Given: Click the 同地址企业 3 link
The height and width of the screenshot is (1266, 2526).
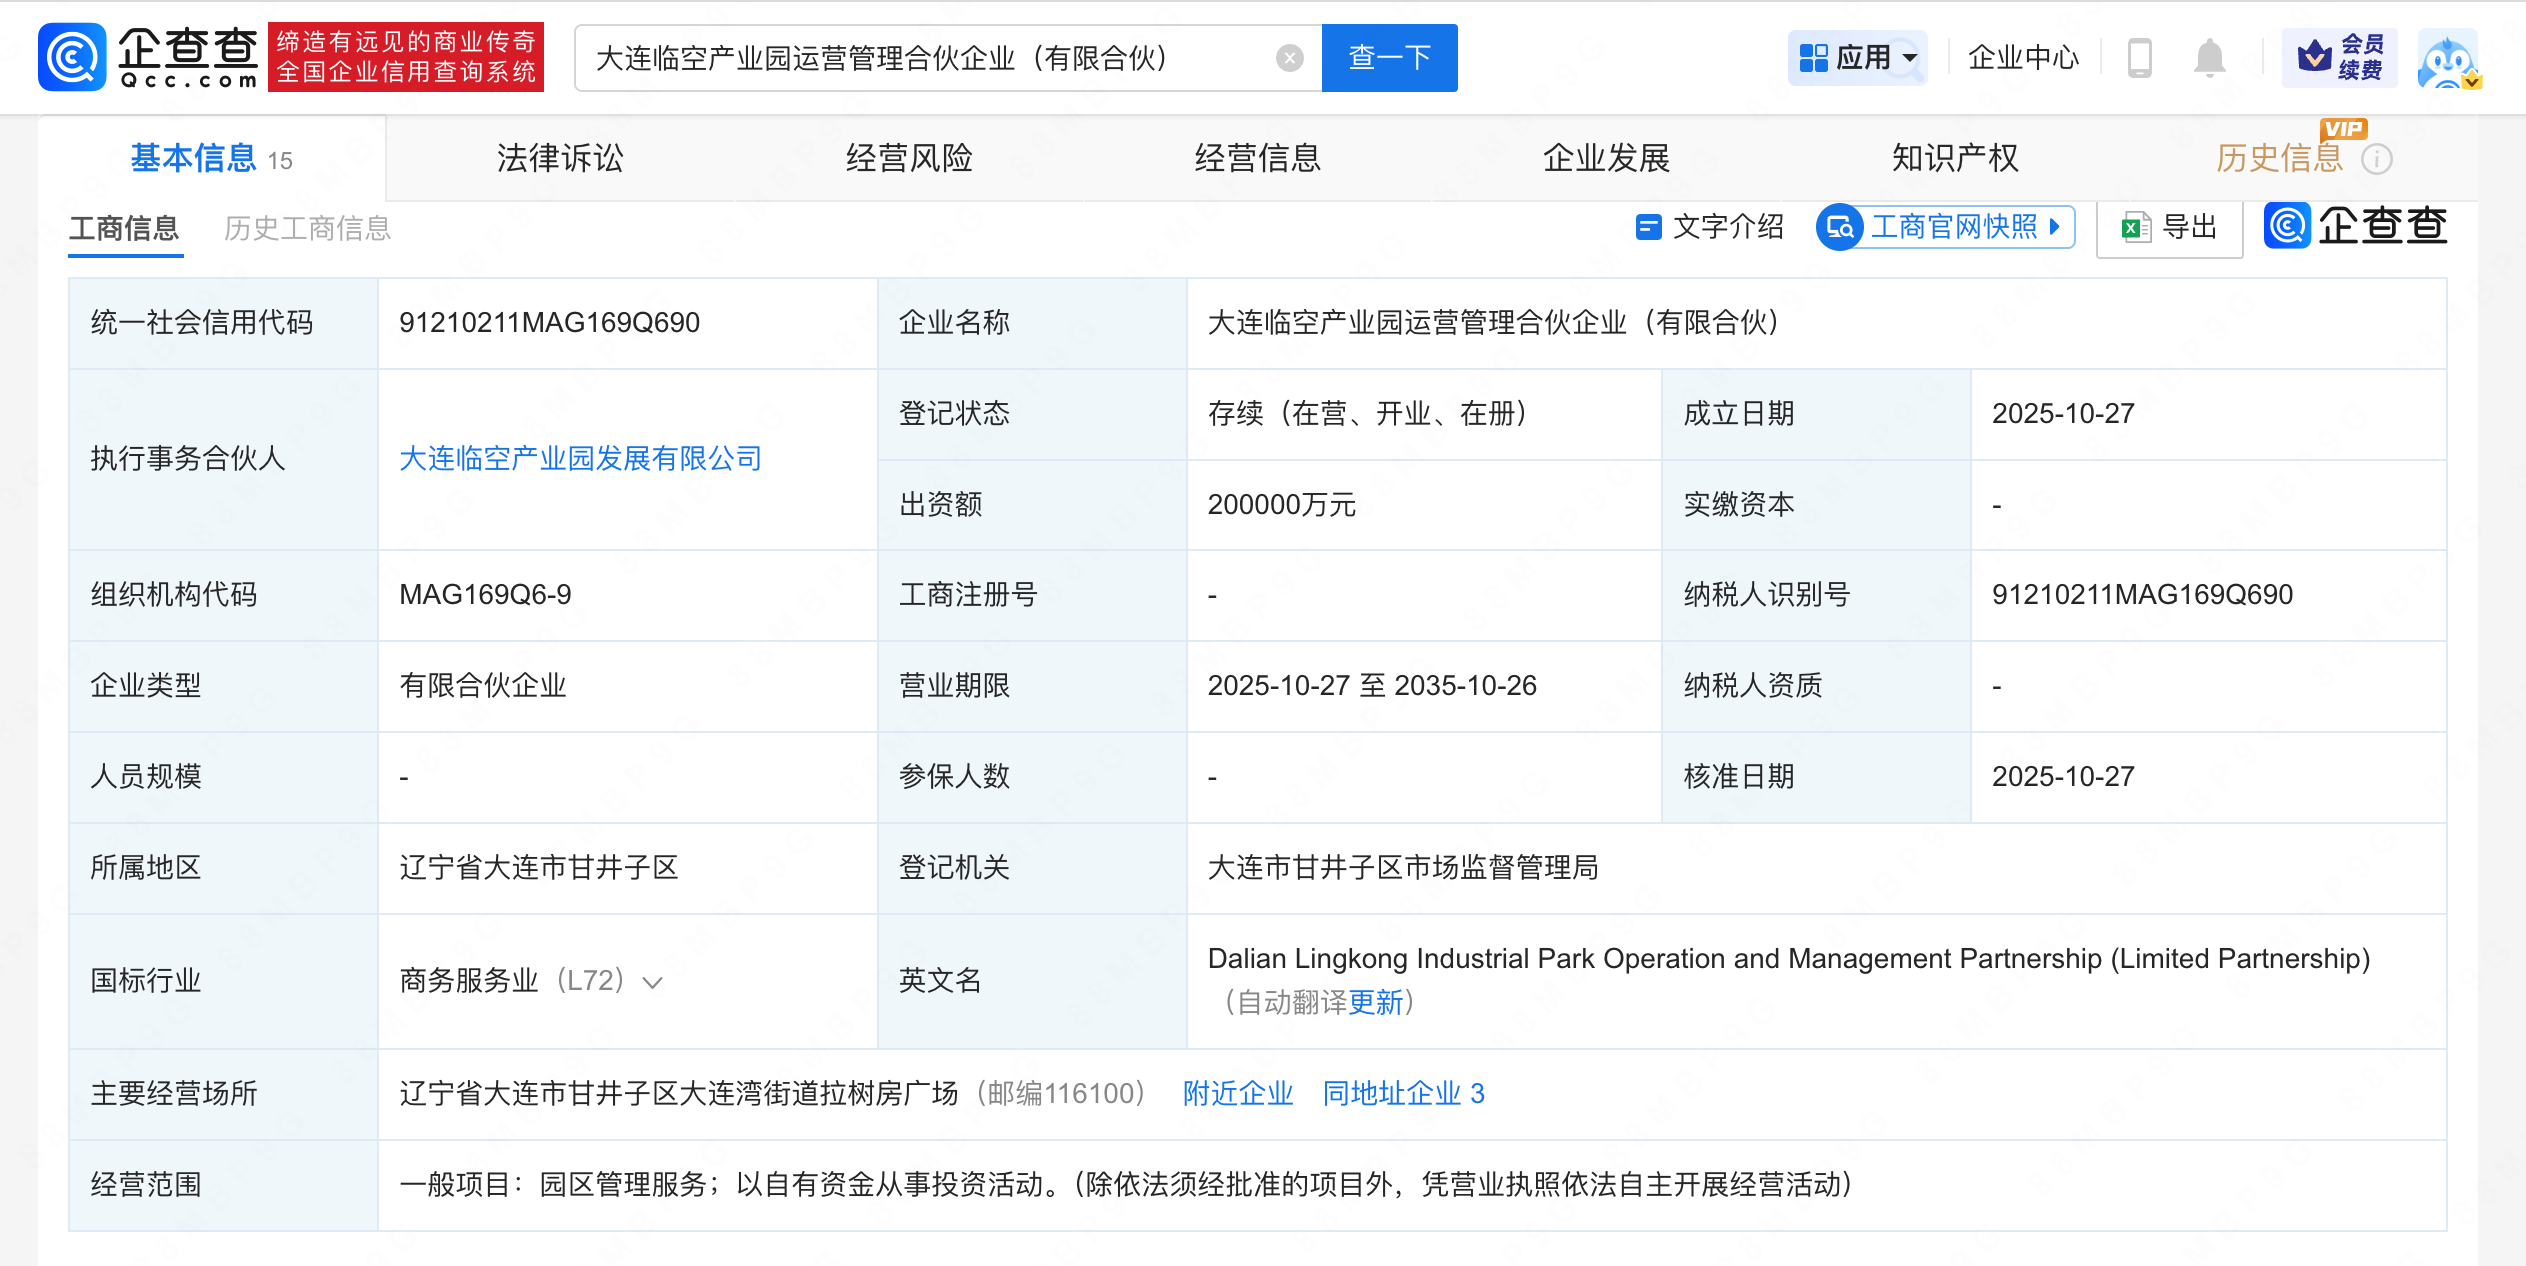Looking at the screenshot, I should click(x=1403, y=1093).
